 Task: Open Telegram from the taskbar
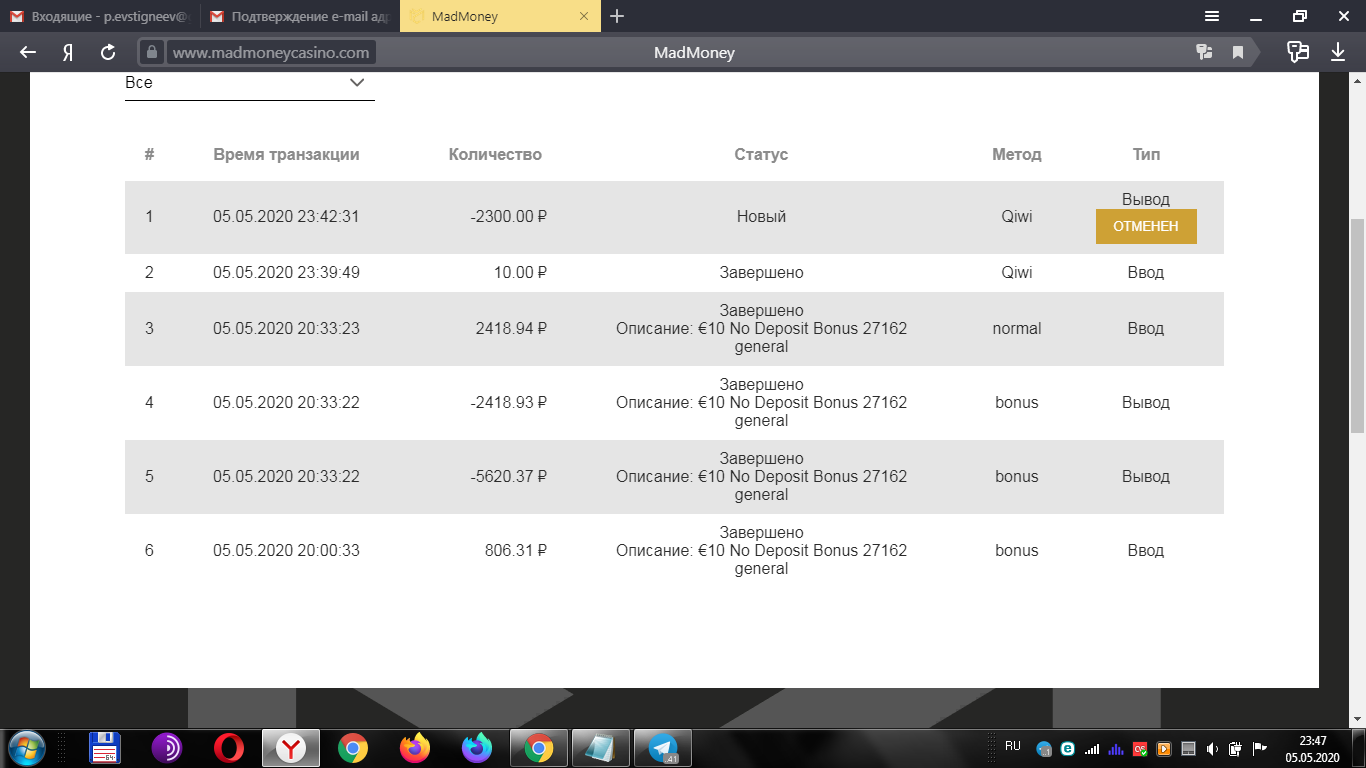tap(663, 748)
